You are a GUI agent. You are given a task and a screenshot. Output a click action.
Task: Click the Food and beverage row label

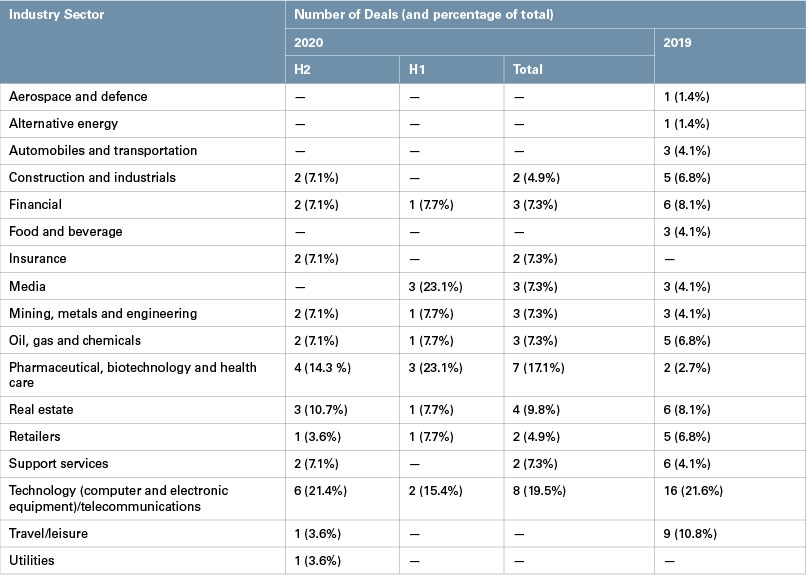click(65, 231)
